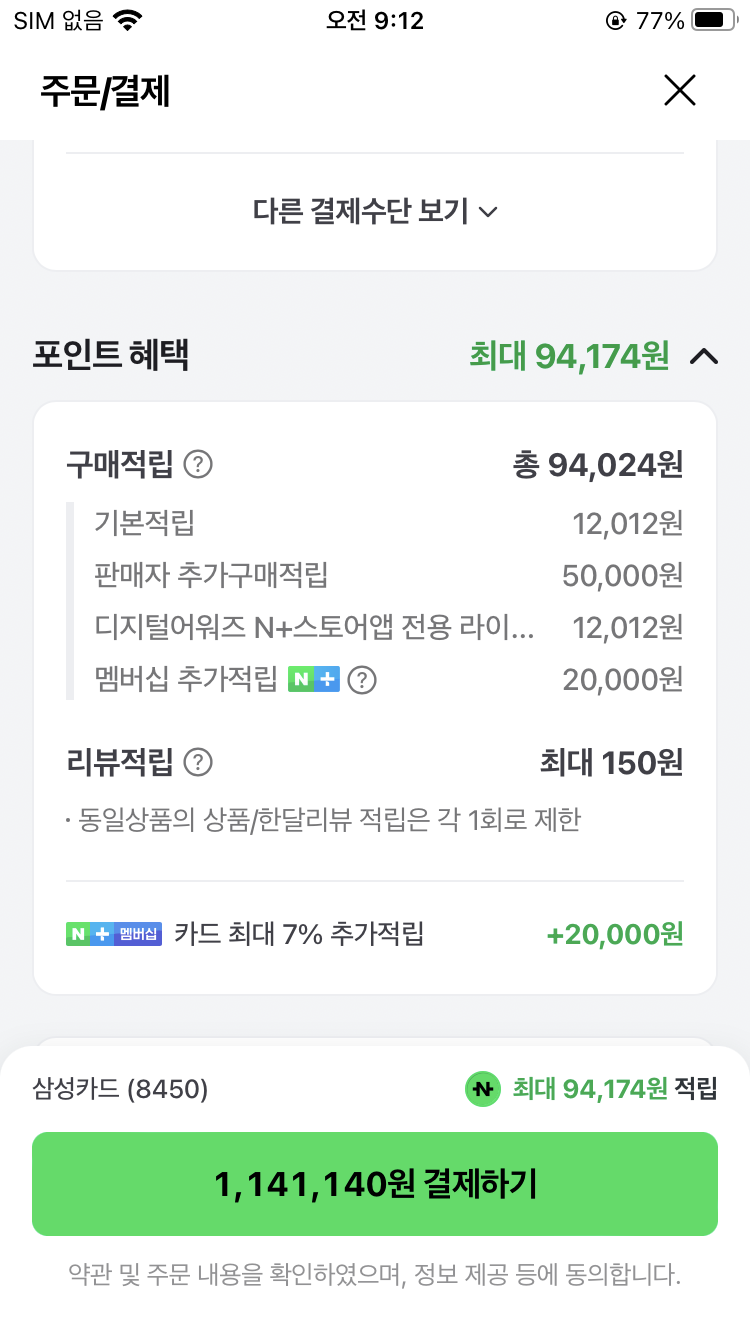
Task: Close the 주문/결제 page with X
Action: [x=680, y=91]
